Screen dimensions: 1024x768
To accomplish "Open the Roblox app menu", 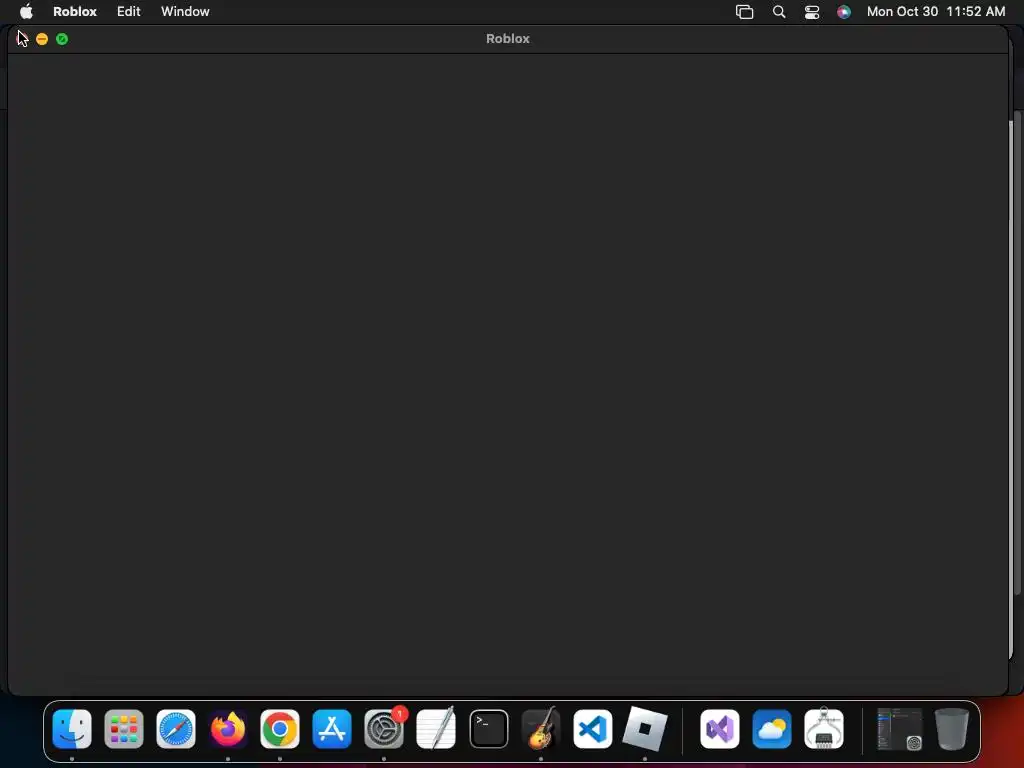I will point(74,11).
